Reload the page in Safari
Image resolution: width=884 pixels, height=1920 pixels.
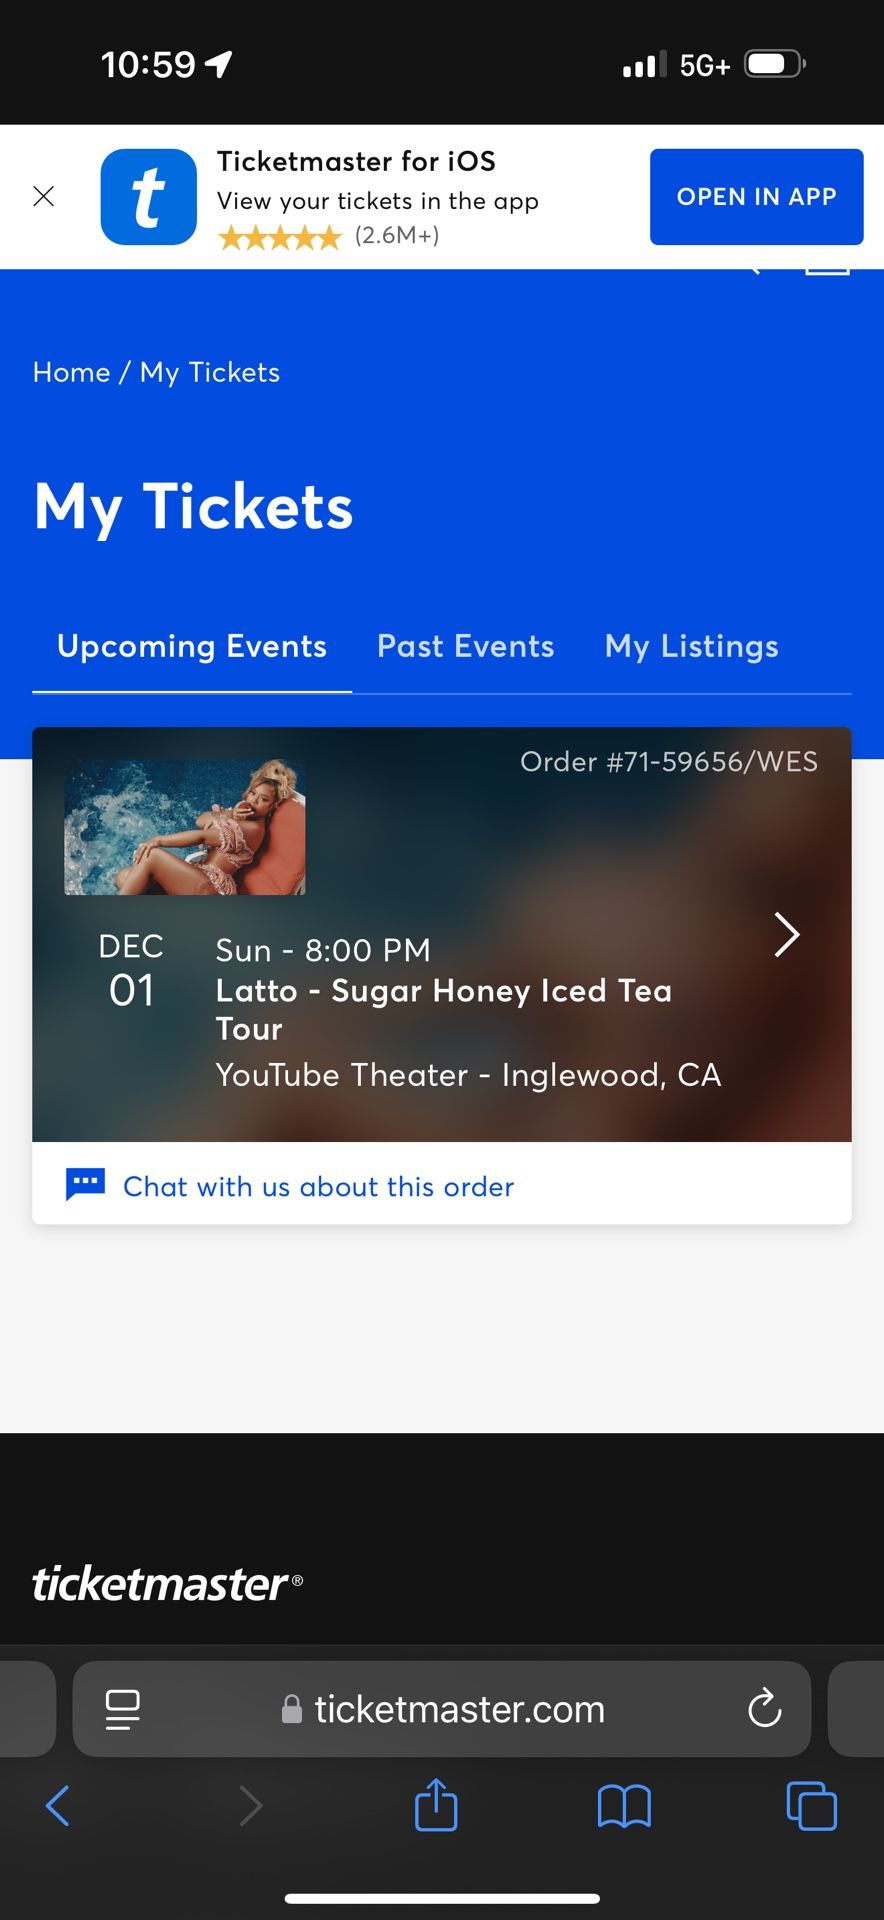pos(765,1709)
